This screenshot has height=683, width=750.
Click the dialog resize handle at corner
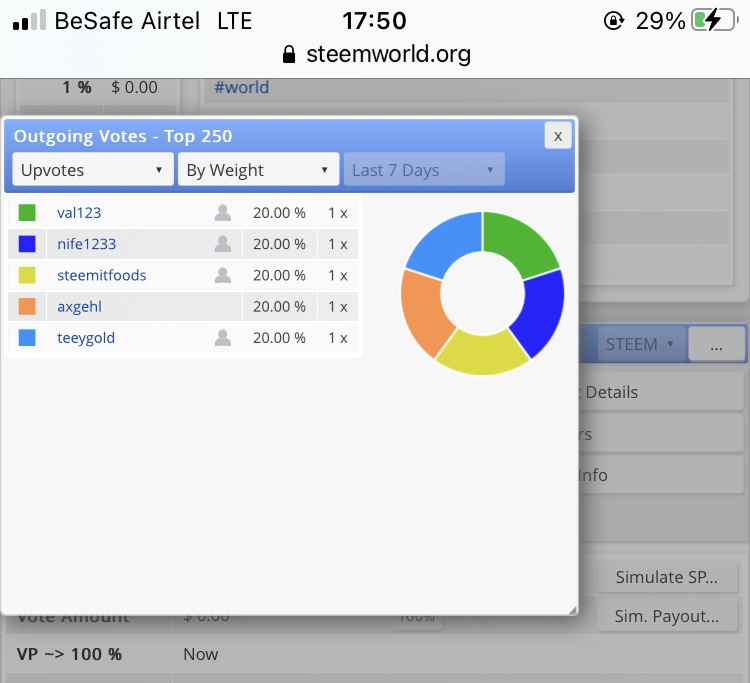[573, 610]
